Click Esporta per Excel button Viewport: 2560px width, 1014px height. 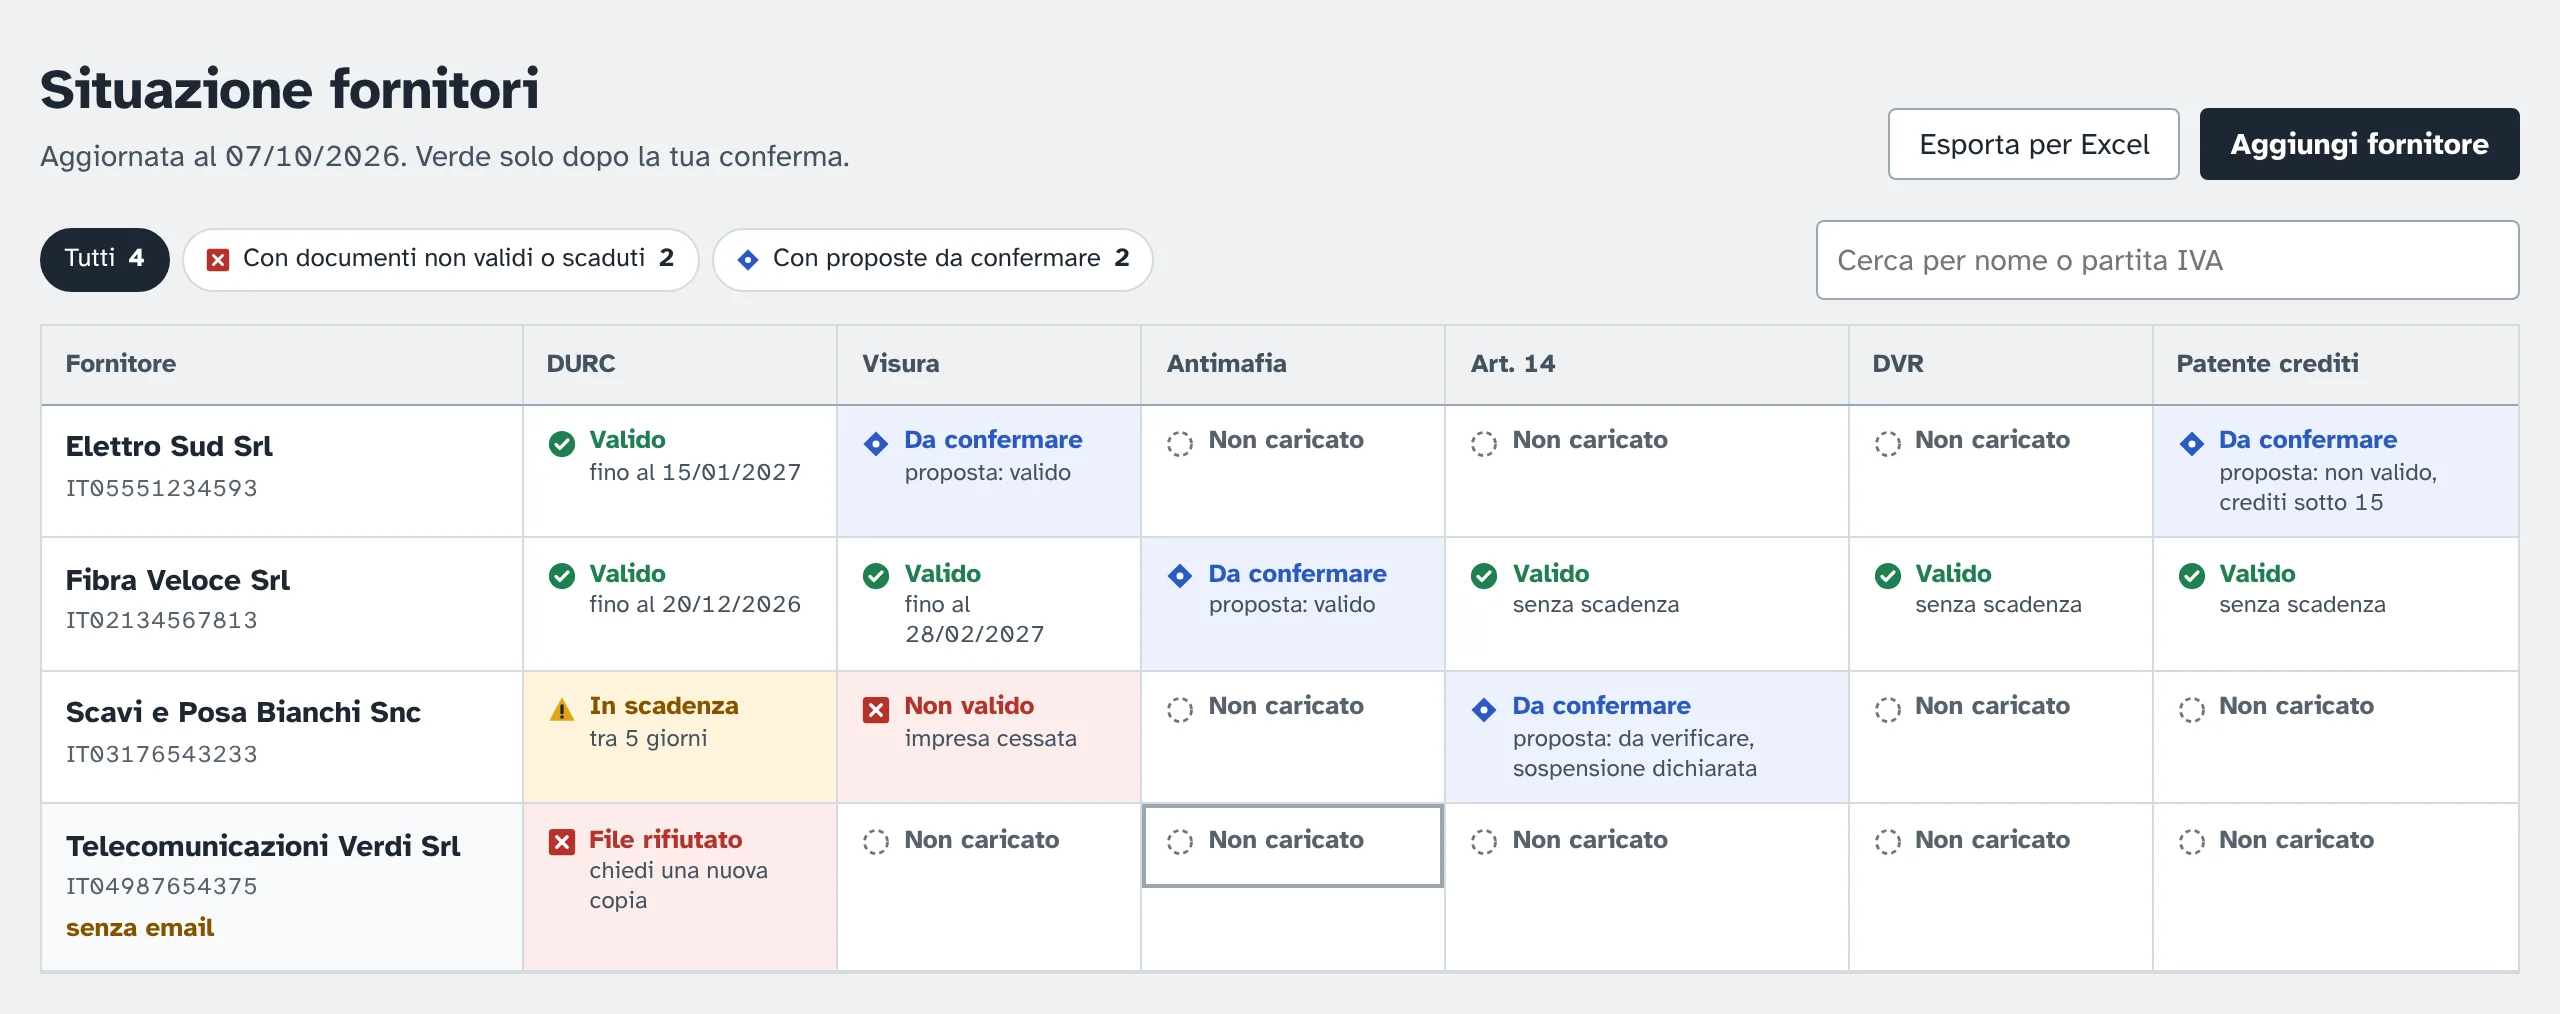pos(2034,144)
